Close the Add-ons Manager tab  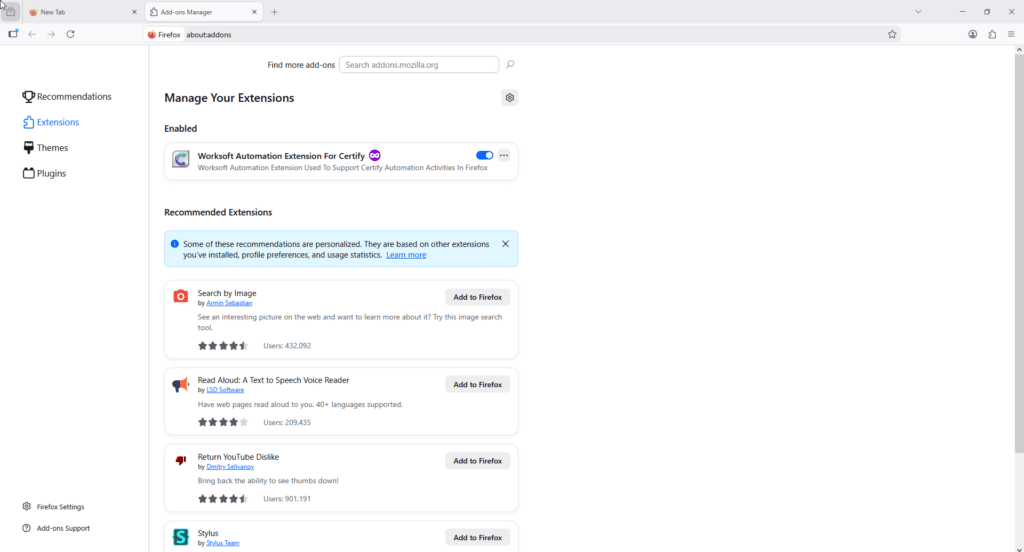[254, 12]
